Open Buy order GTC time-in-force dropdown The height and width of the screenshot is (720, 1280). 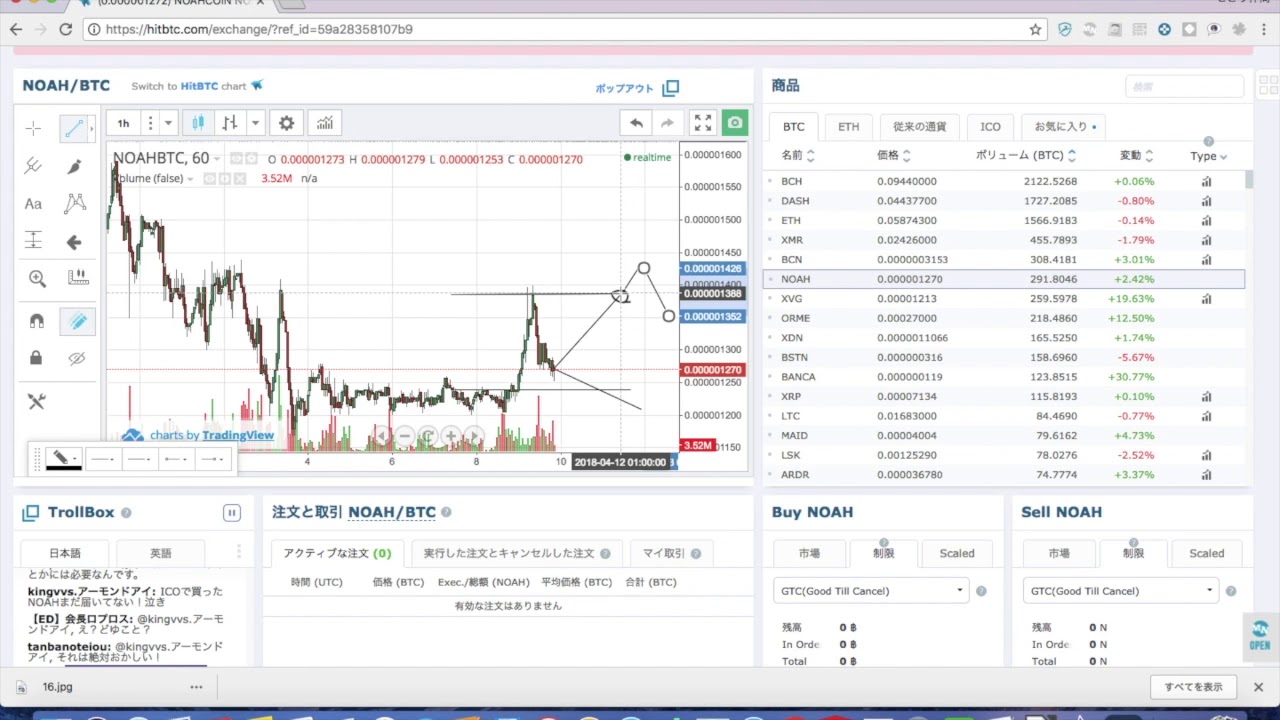pyautogui.click(x=871, y=591)
